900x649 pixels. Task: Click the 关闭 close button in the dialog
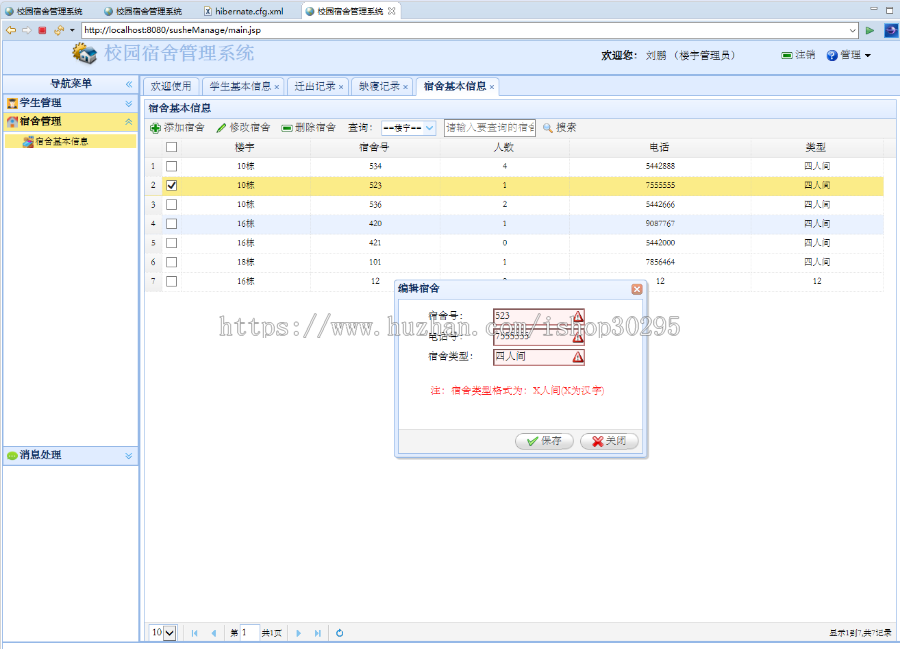point(609,441)
